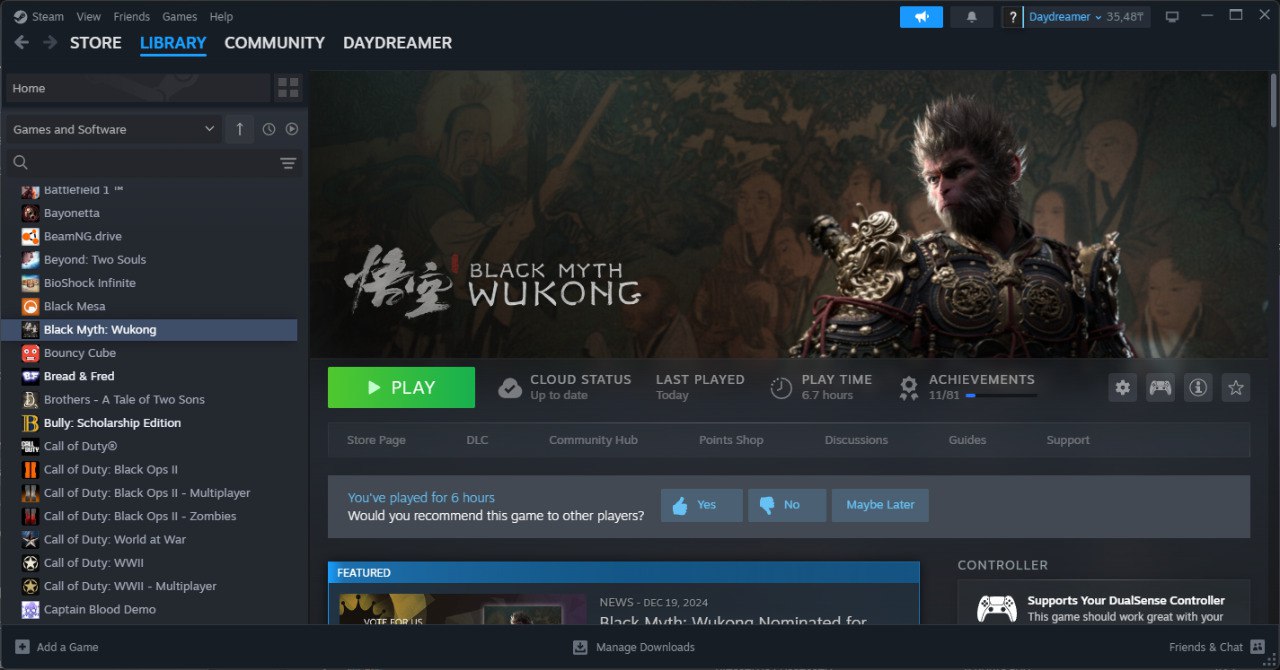Open the Friends menu
Viewport: 1280px width, 670px height.
pyautogui.click(x=132, y=16)
